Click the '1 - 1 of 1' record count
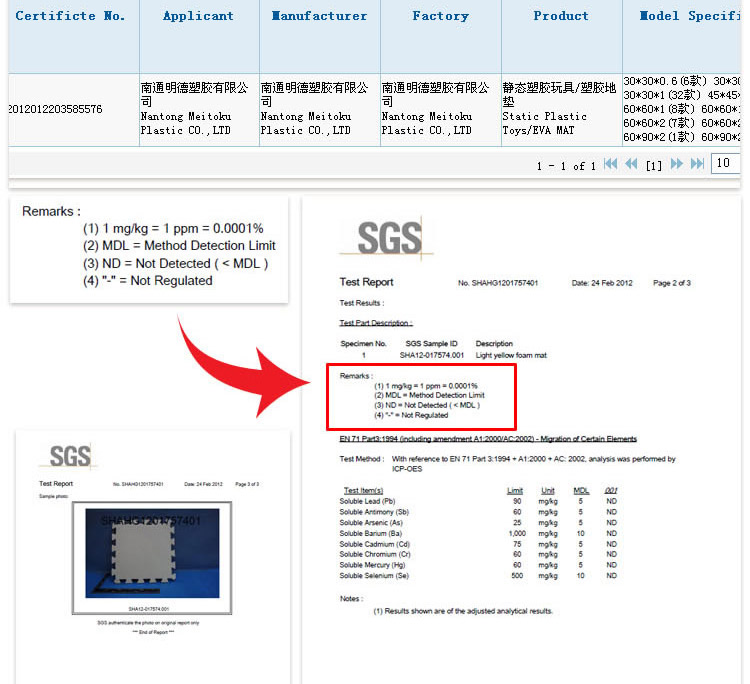 (x=566, y=166)
